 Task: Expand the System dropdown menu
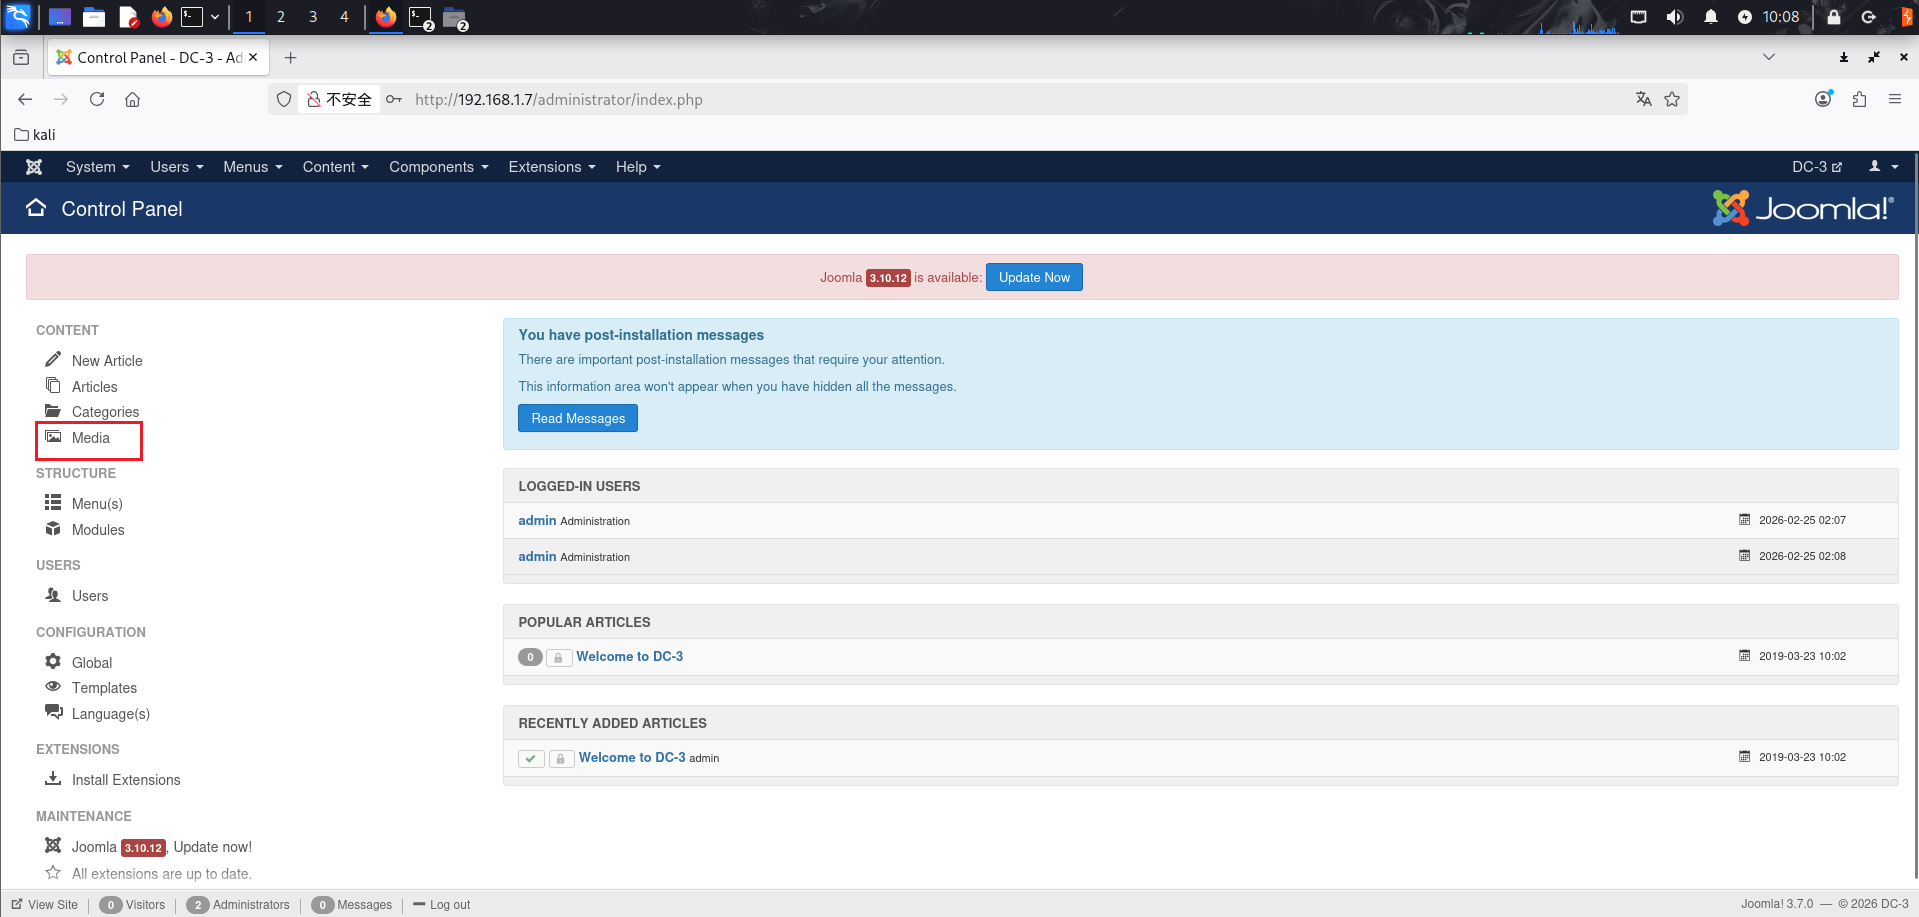coord(97,167)
